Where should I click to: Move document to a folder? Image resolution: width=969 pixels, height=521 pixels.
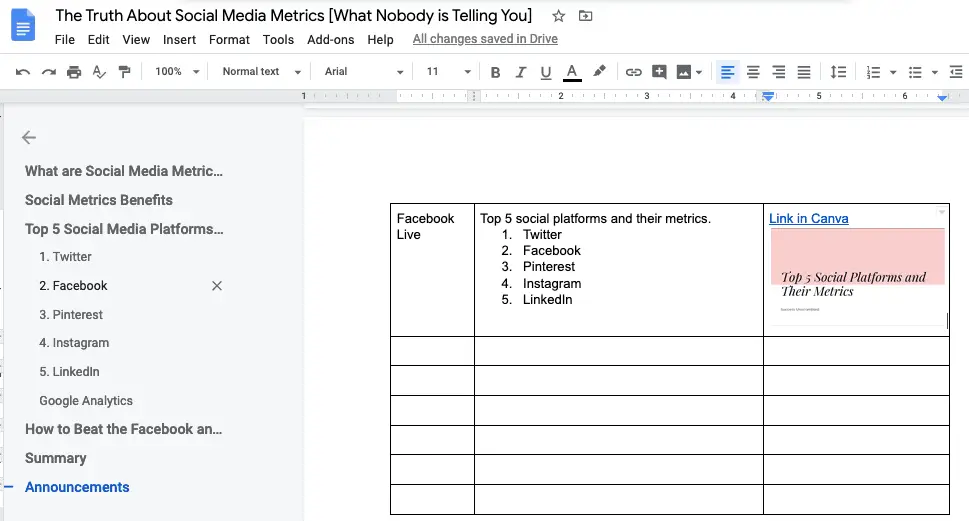[x=585, y=16]
